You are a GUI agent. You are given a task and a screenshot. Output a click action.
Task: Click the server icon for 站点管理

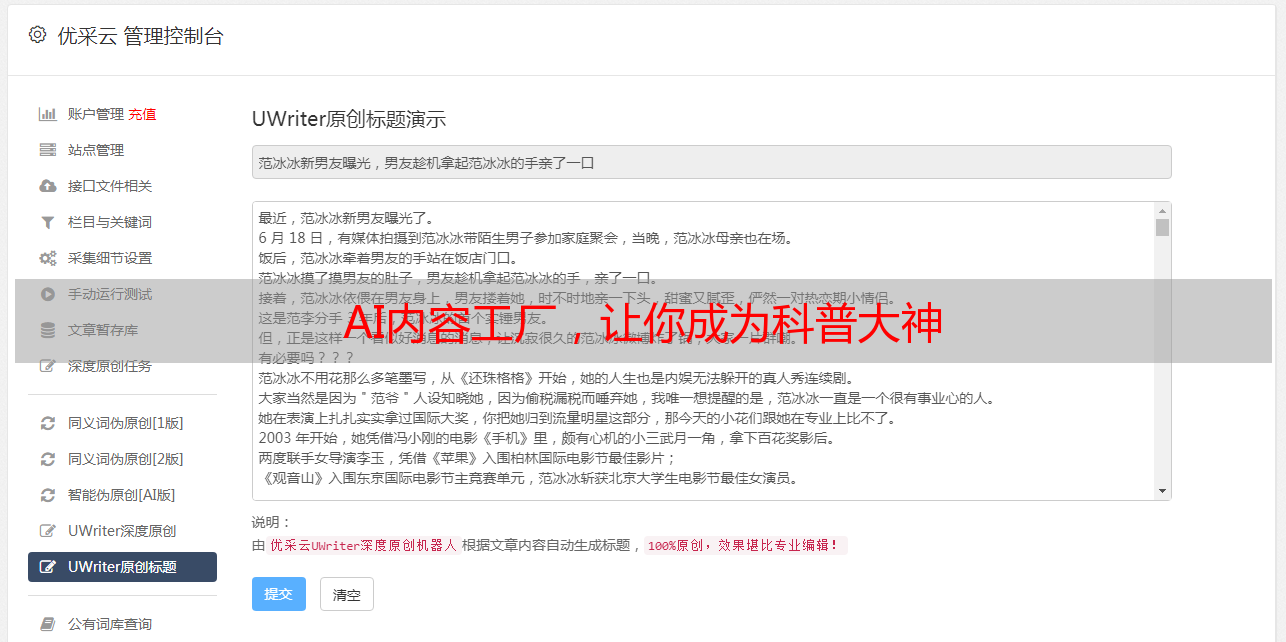pyautogui.click(x=47, y=150)
